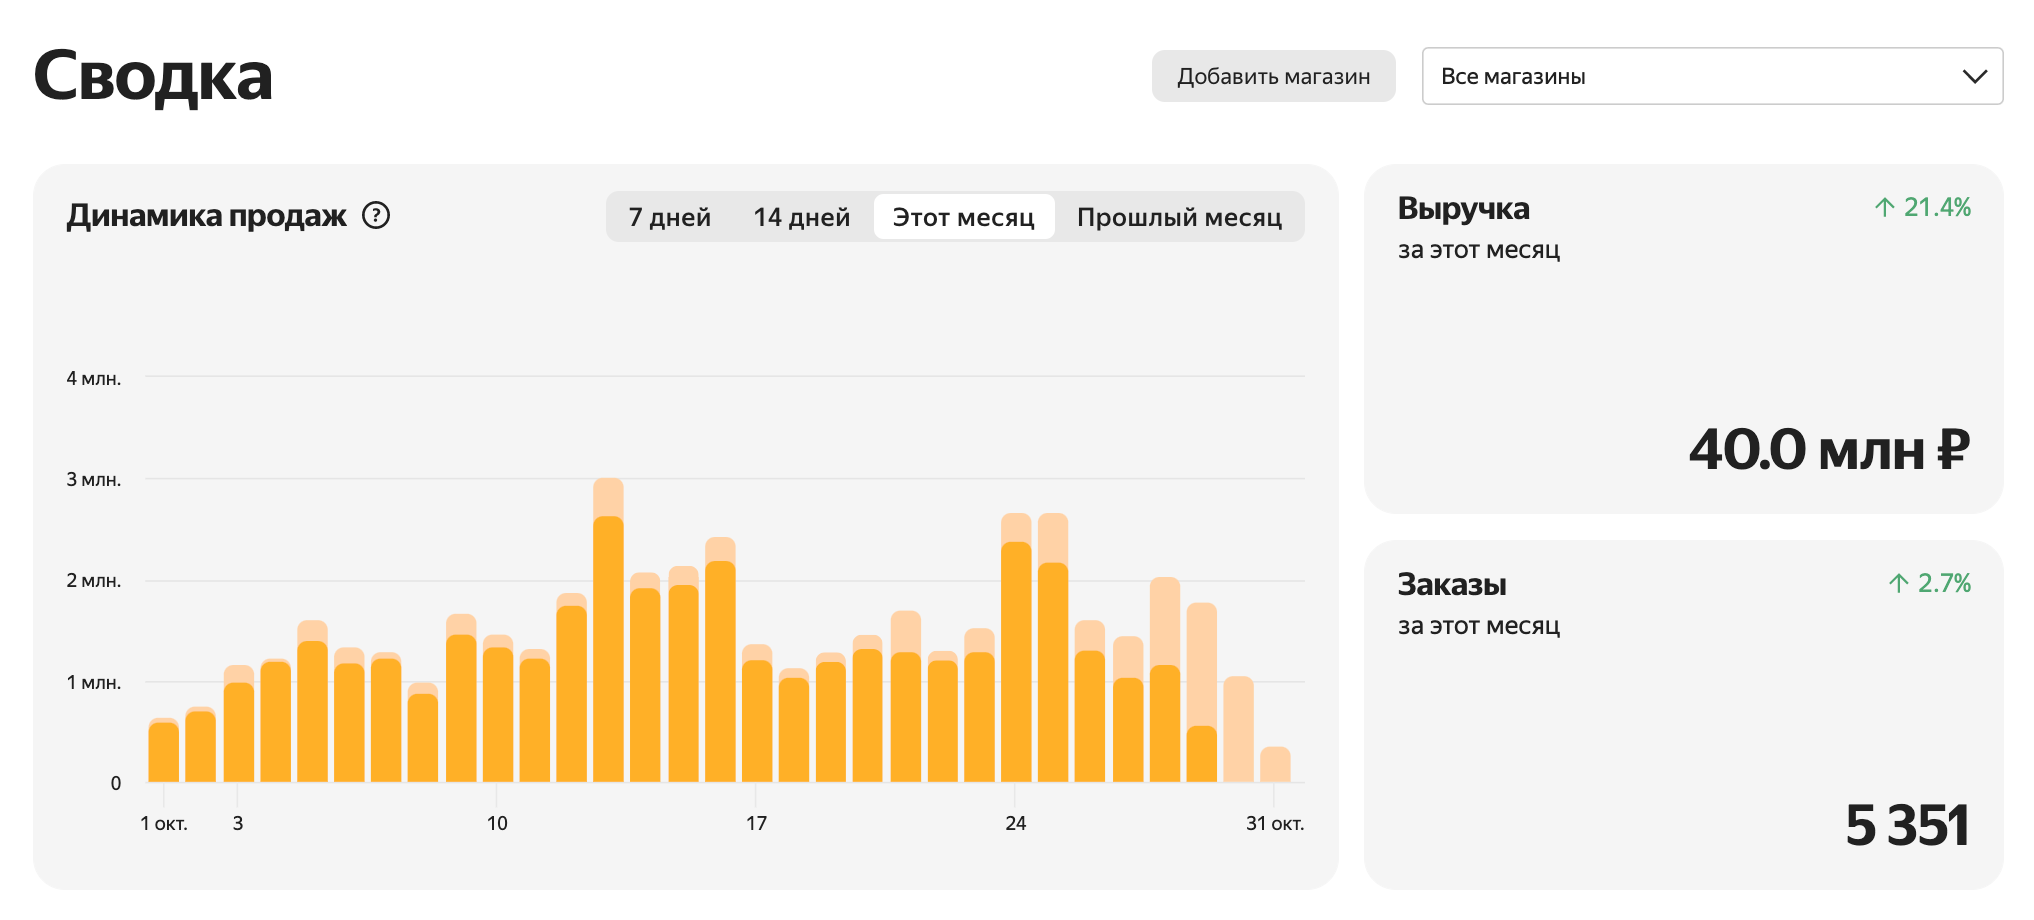This screenshot has height=920, width=2034.
Task: Switch the chart to 7 дней
Action: (669, 217)
